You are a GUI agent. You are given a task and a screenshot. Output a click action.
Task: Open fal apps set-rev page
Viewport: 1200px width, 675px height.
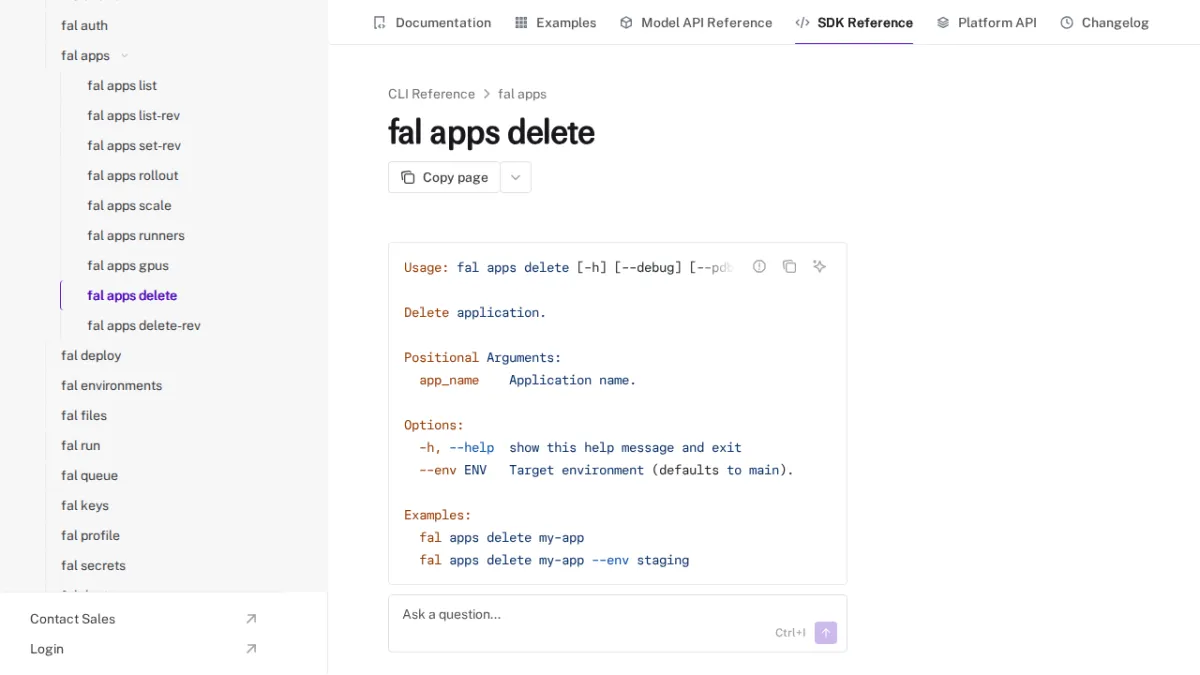pyautogui.click(x=134, y=146)
